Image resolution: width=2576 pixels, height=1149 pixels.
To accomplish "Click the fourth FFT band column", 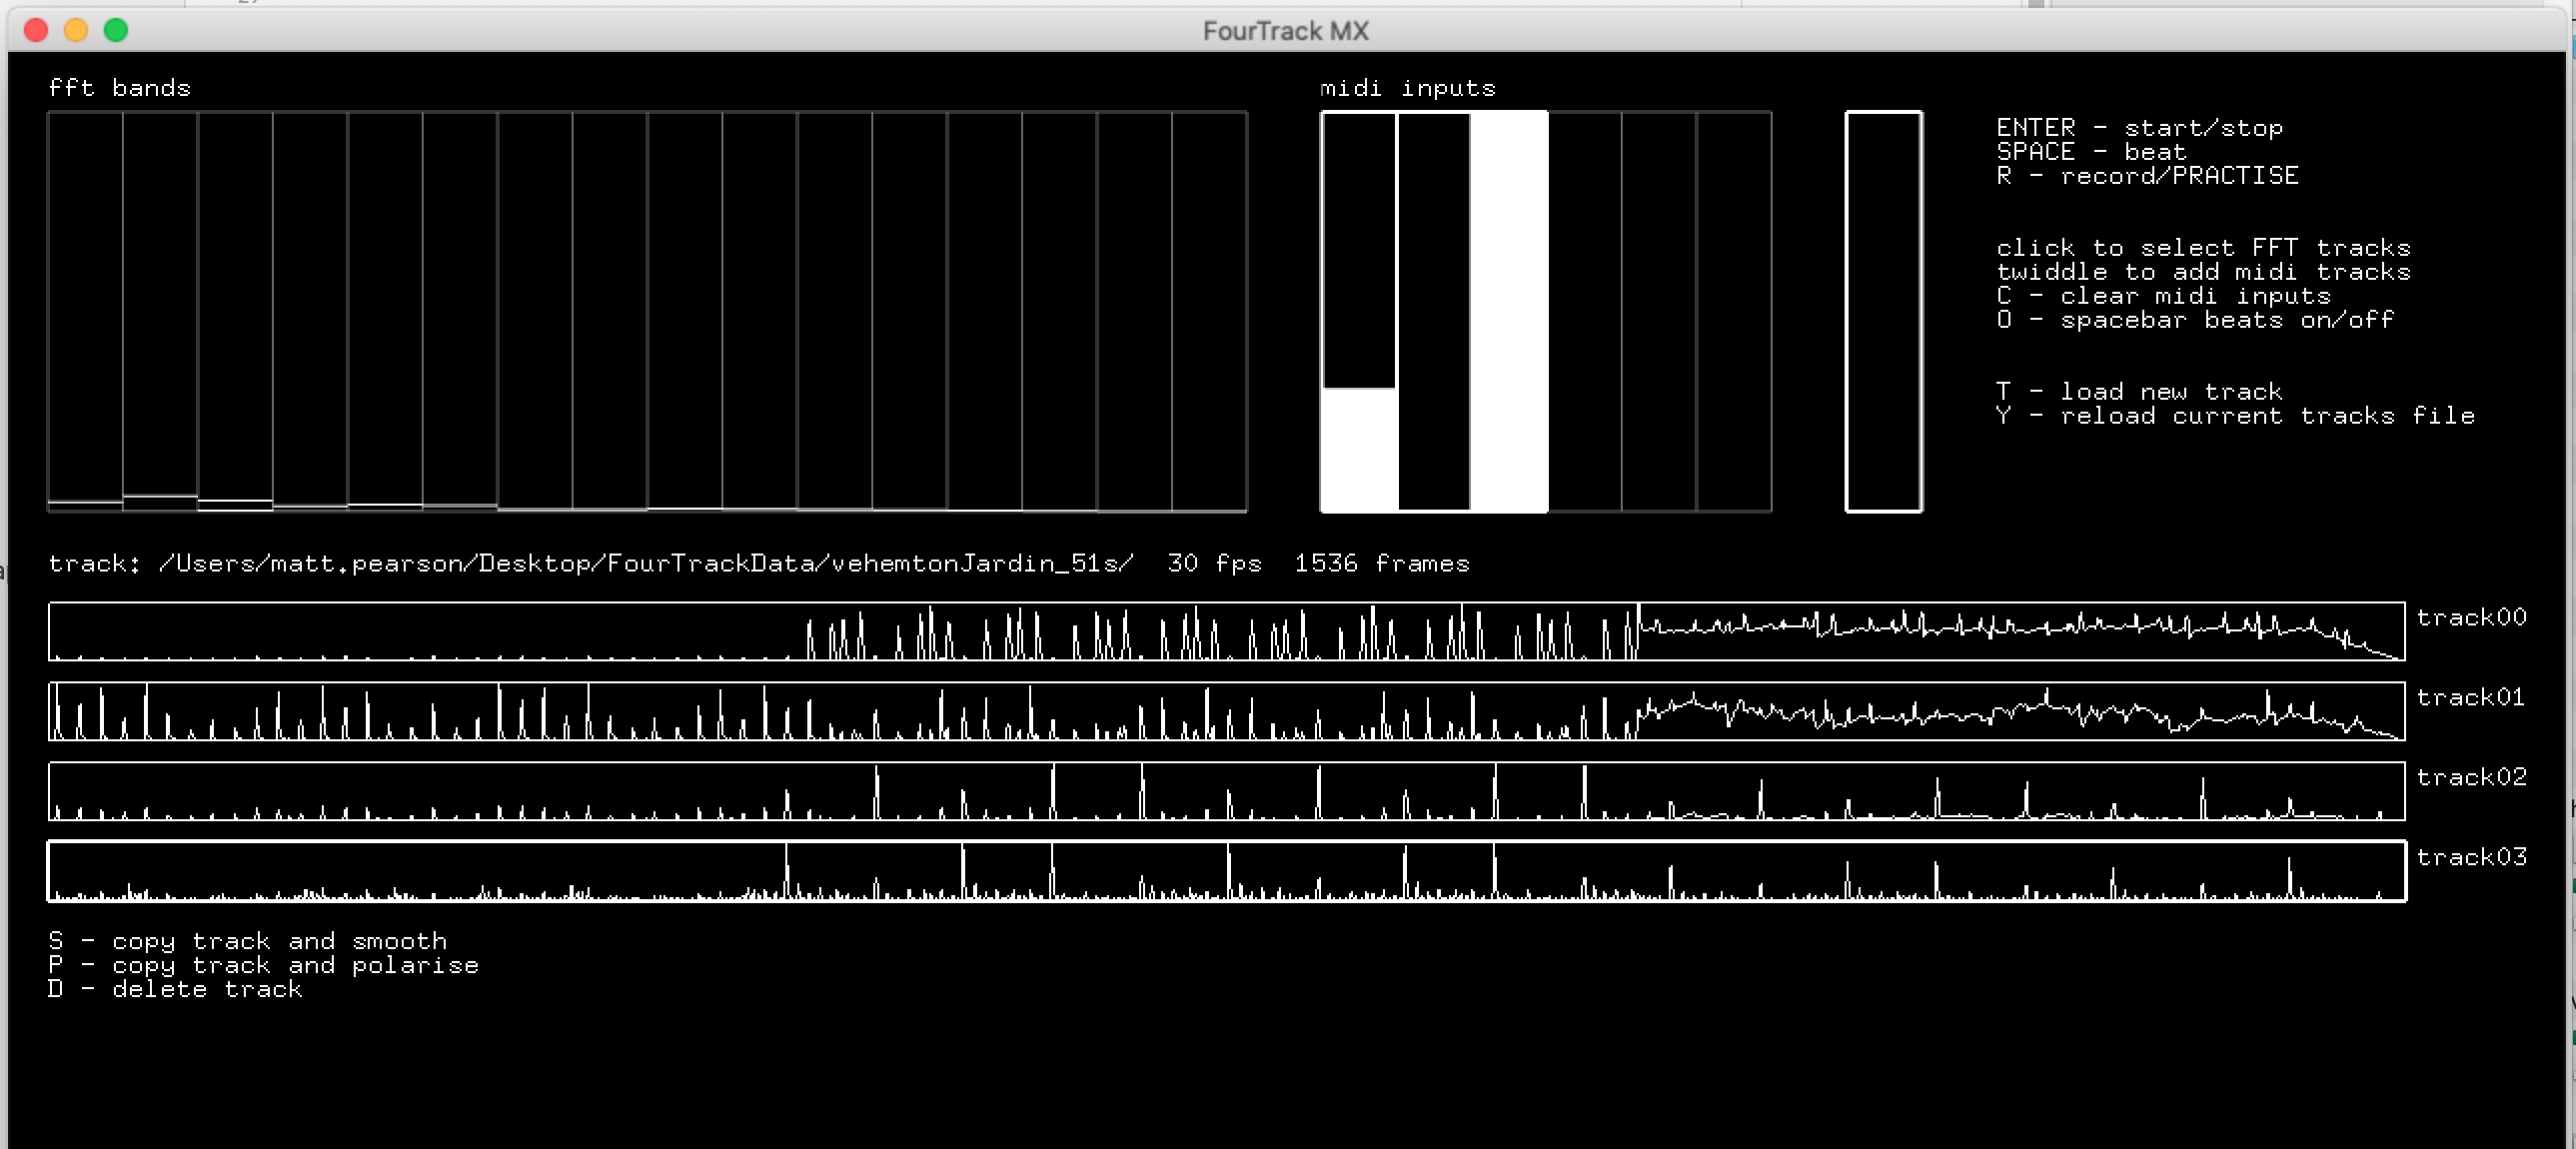I will [310, 310].
